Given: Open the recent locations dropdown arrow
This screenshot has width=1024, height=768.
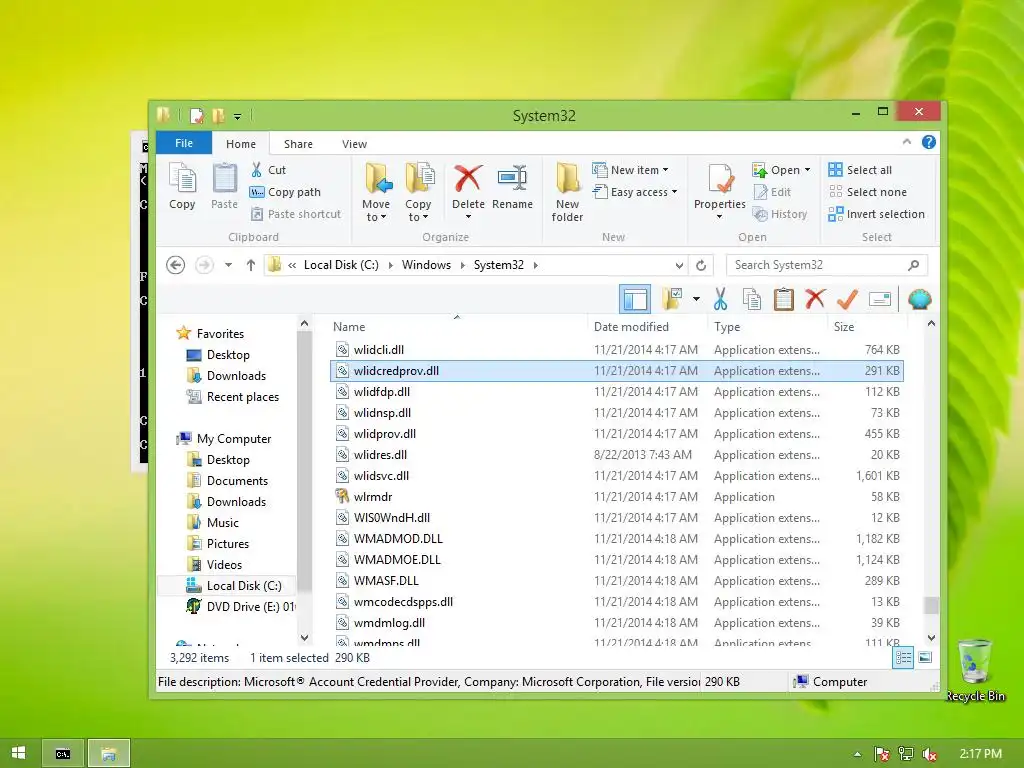Looking at the screenshot, I should pos(229,265).
